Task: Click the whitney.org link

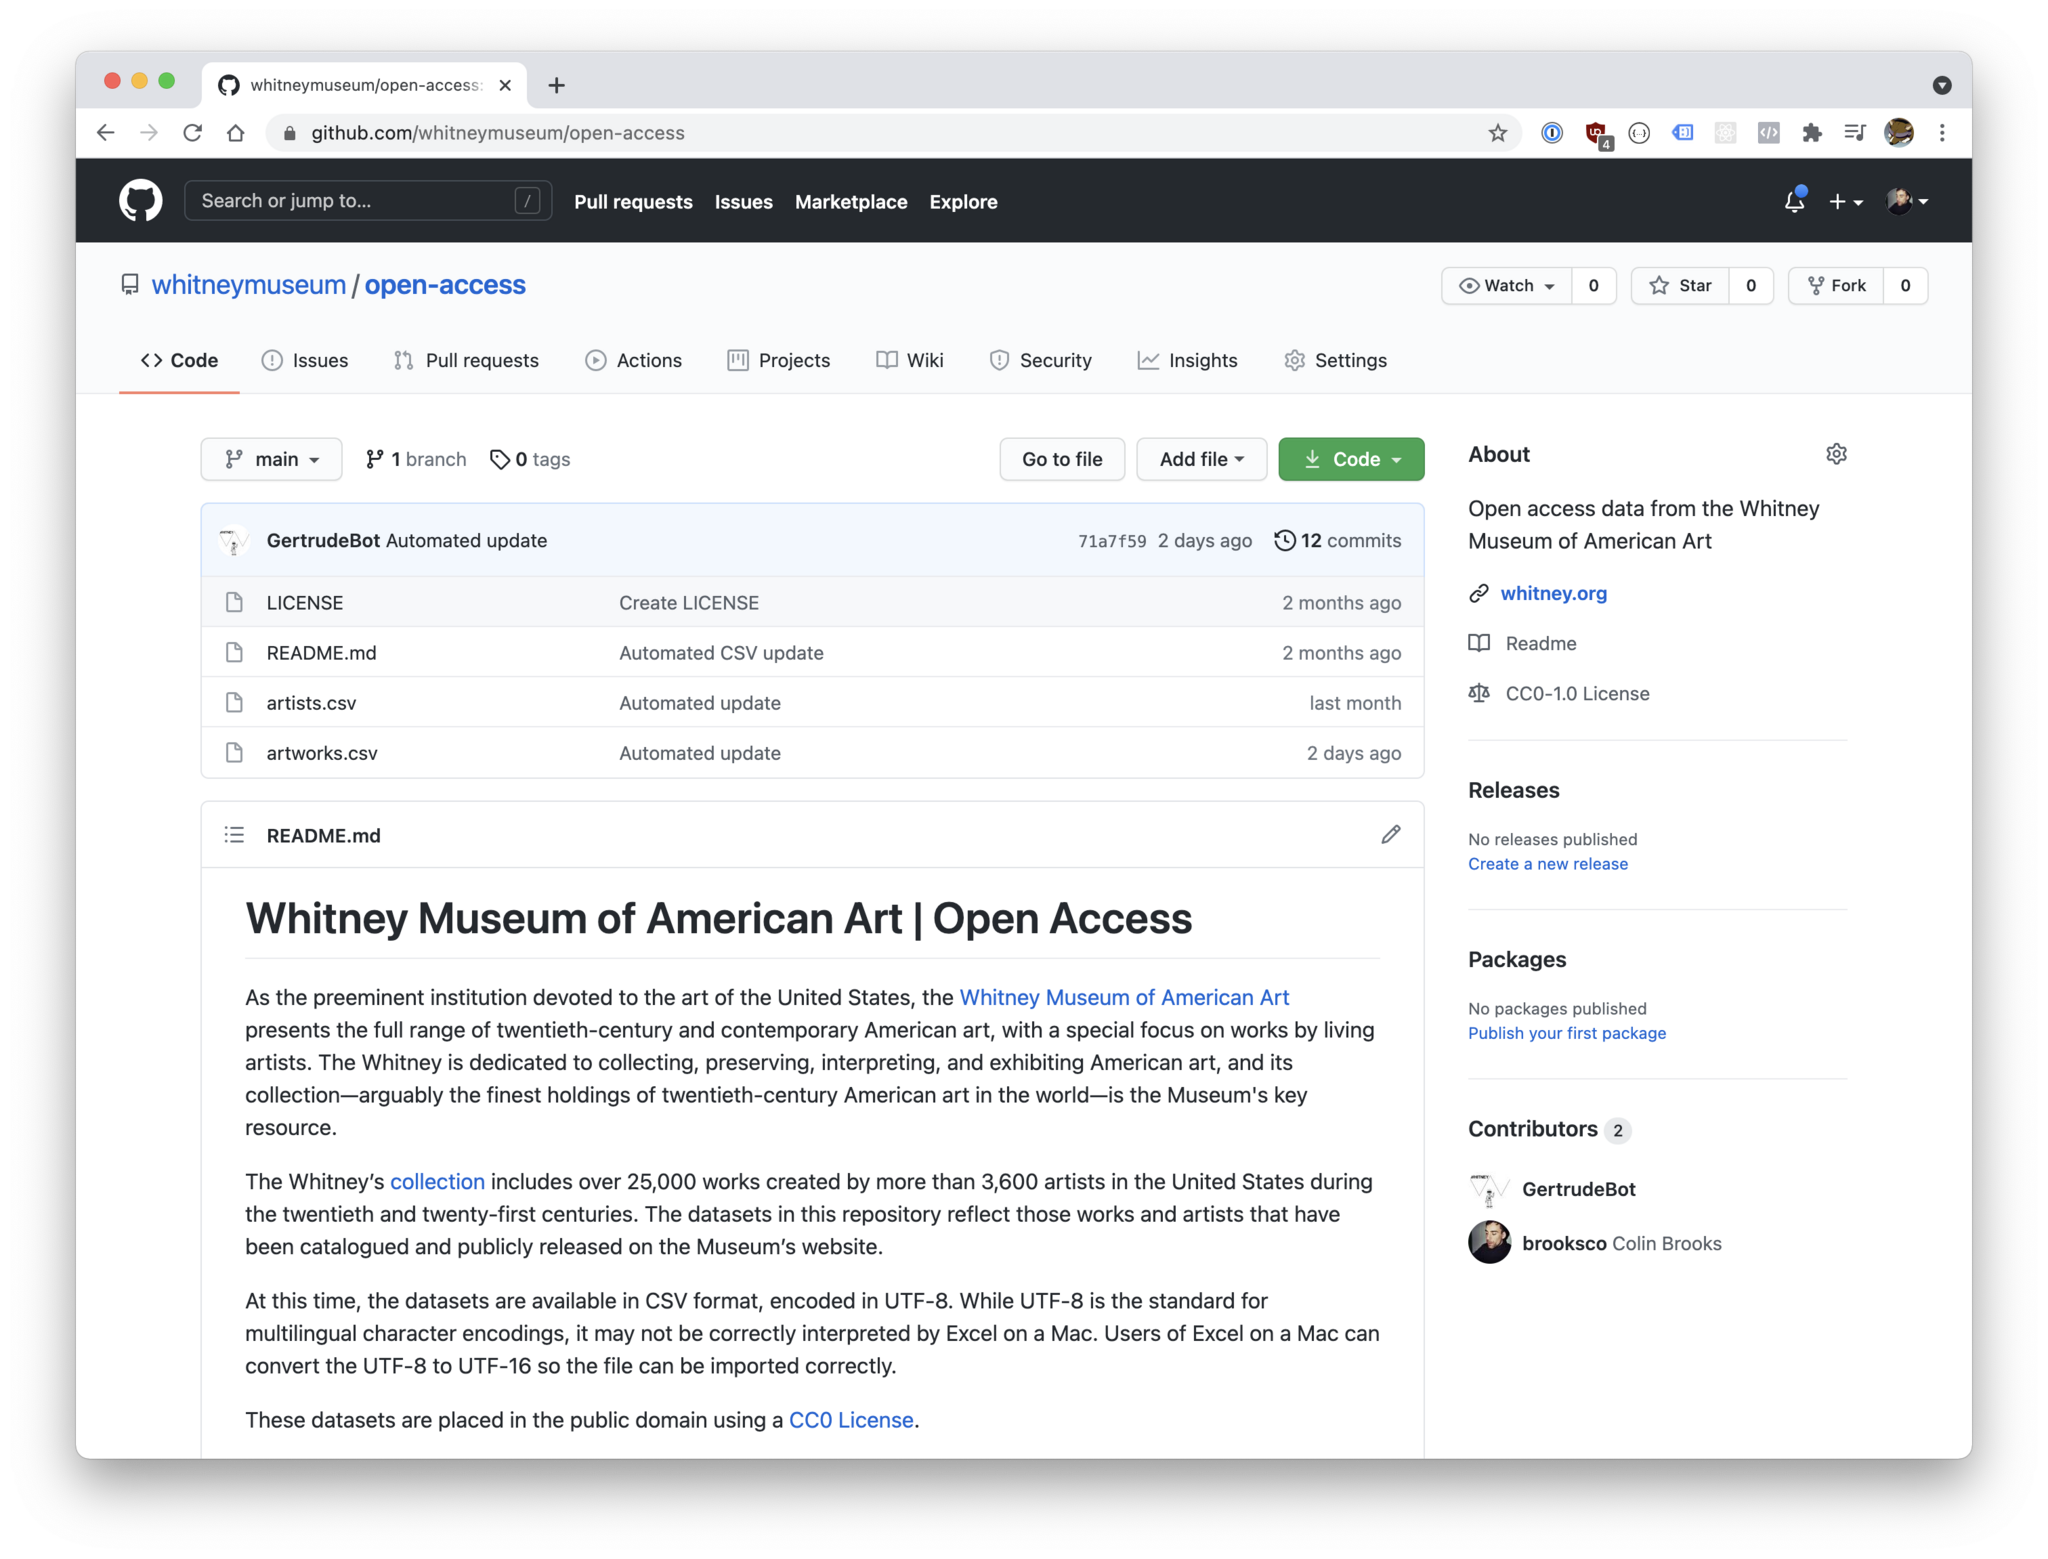Action: click(1552, 593)
